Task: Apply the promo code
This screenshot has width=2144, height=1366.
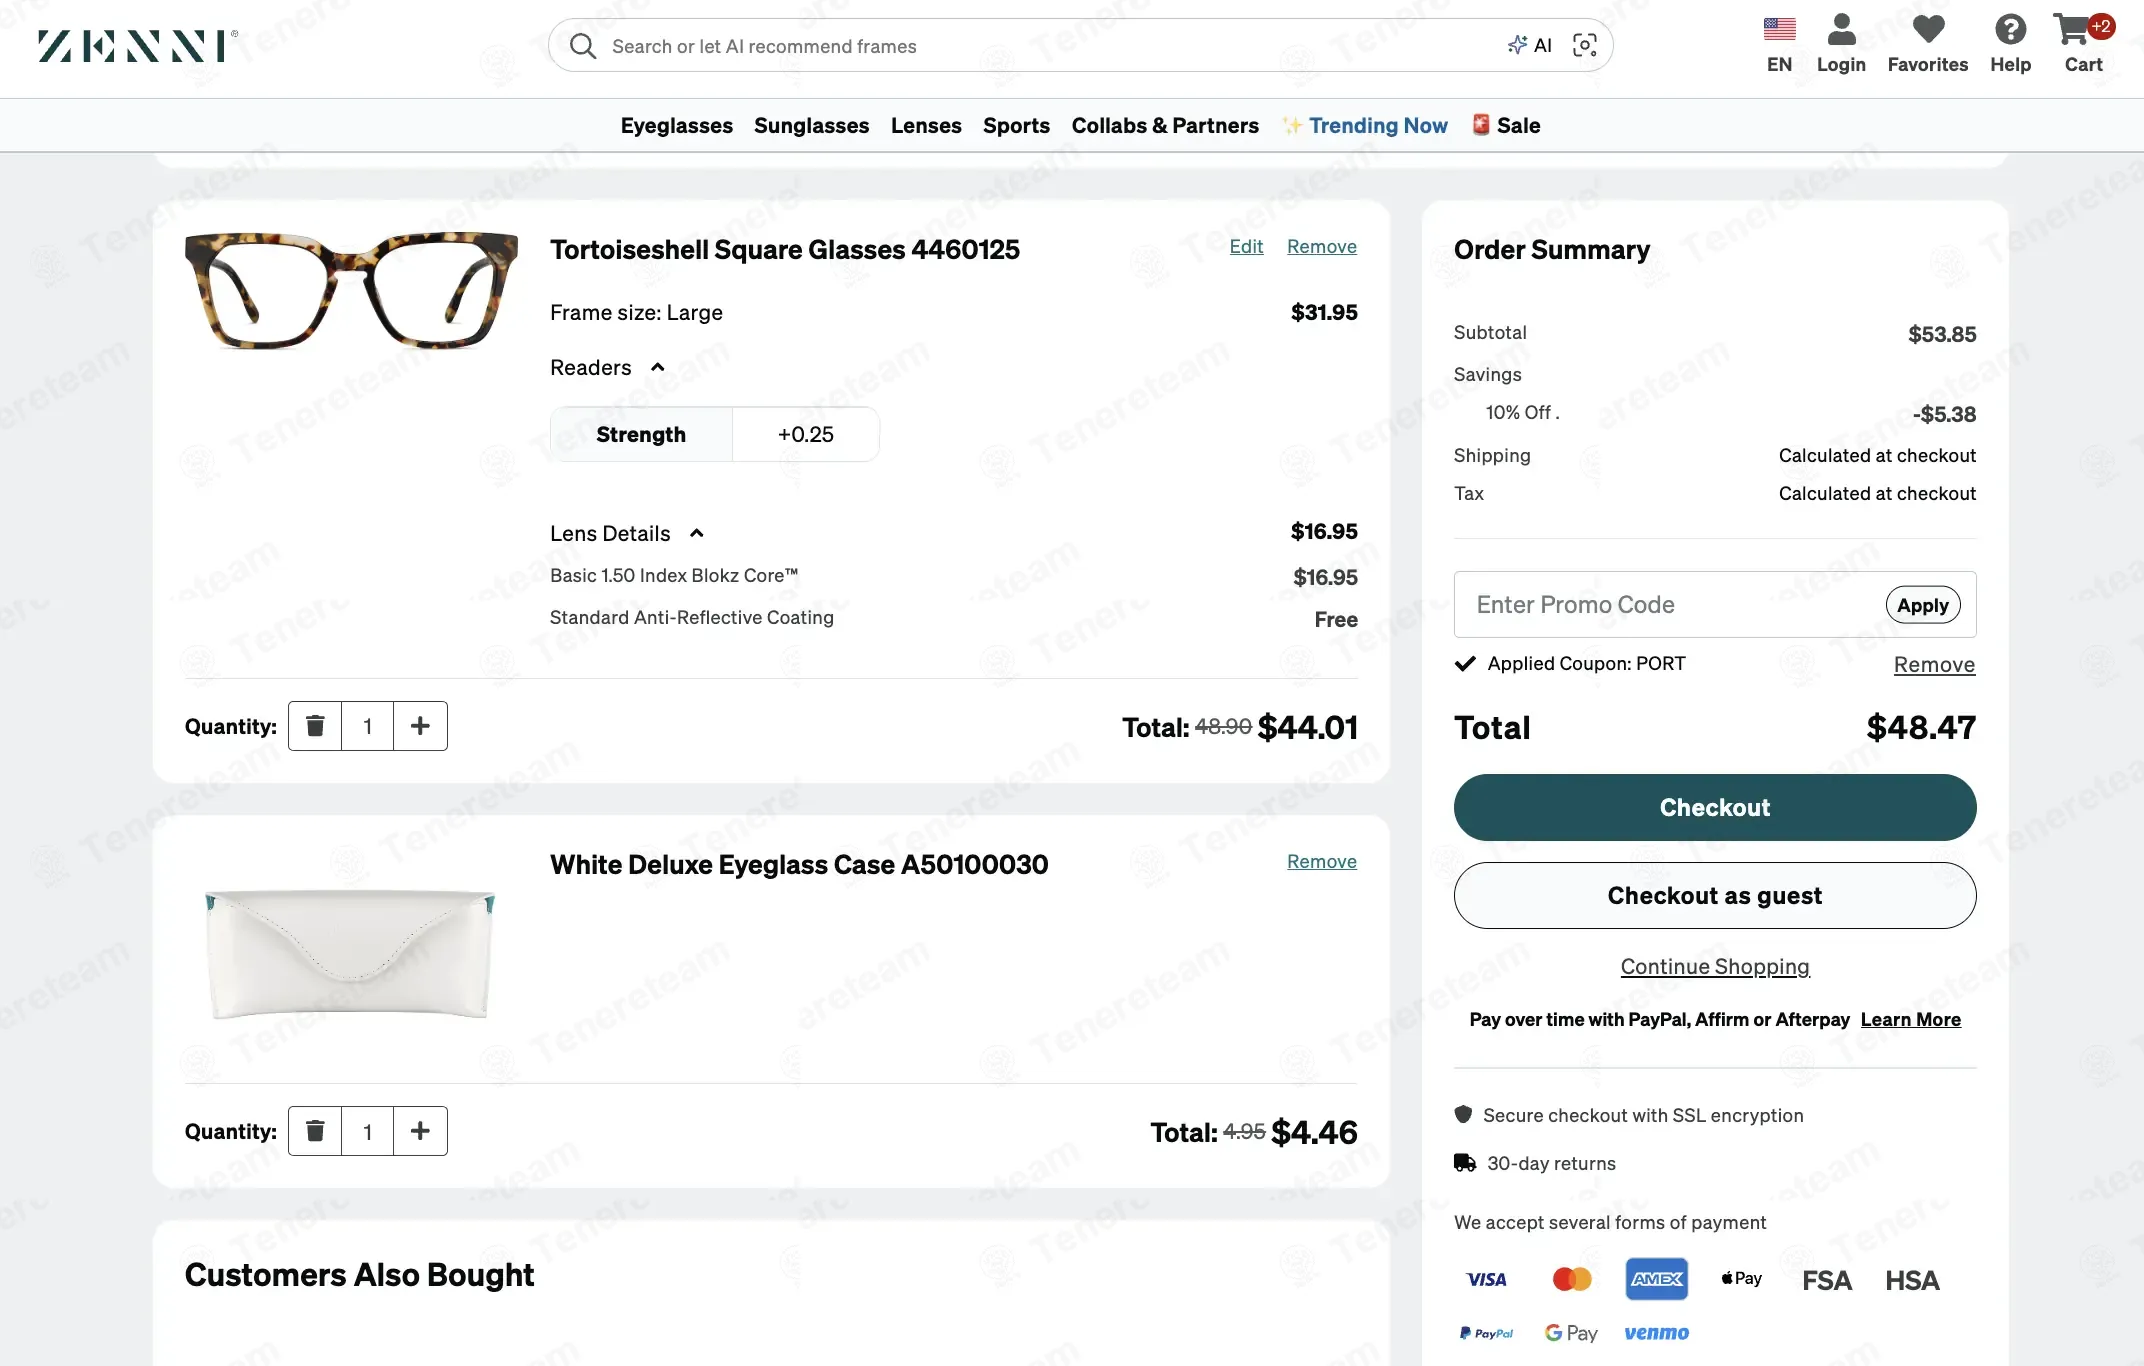Action: click(1922, 605)
